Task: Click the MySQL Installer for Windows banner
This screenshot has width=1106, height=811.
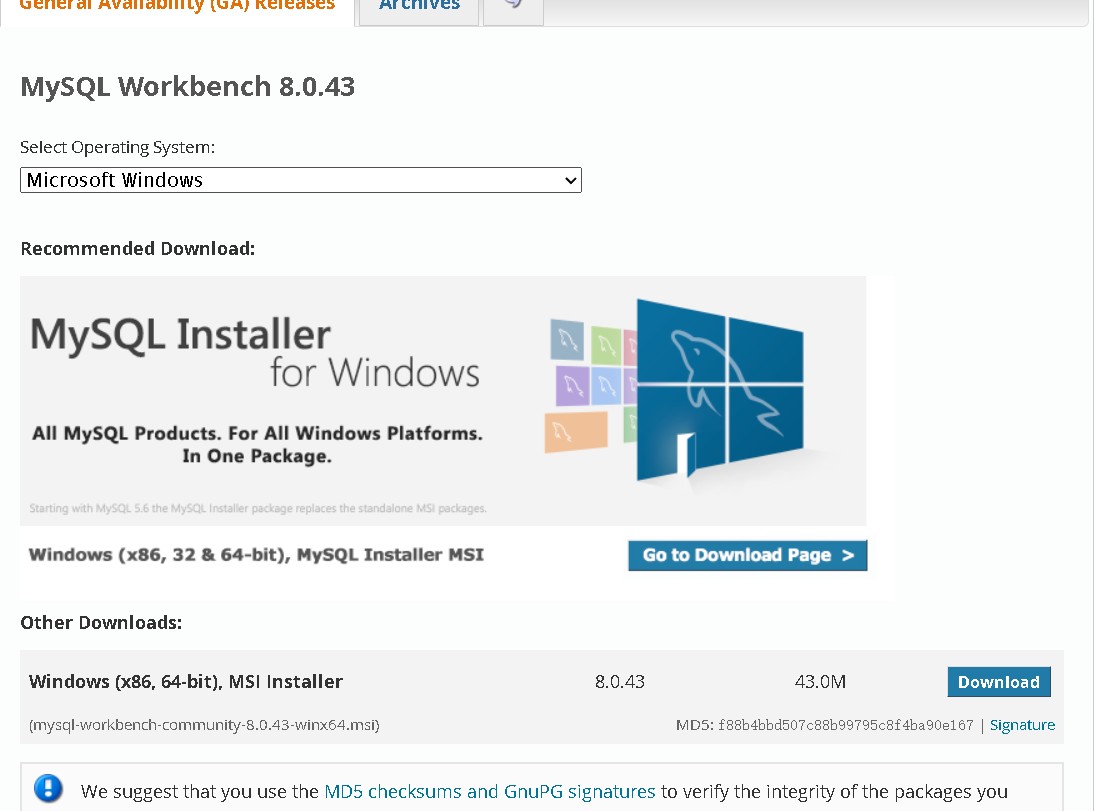Action: coord(443,401)
